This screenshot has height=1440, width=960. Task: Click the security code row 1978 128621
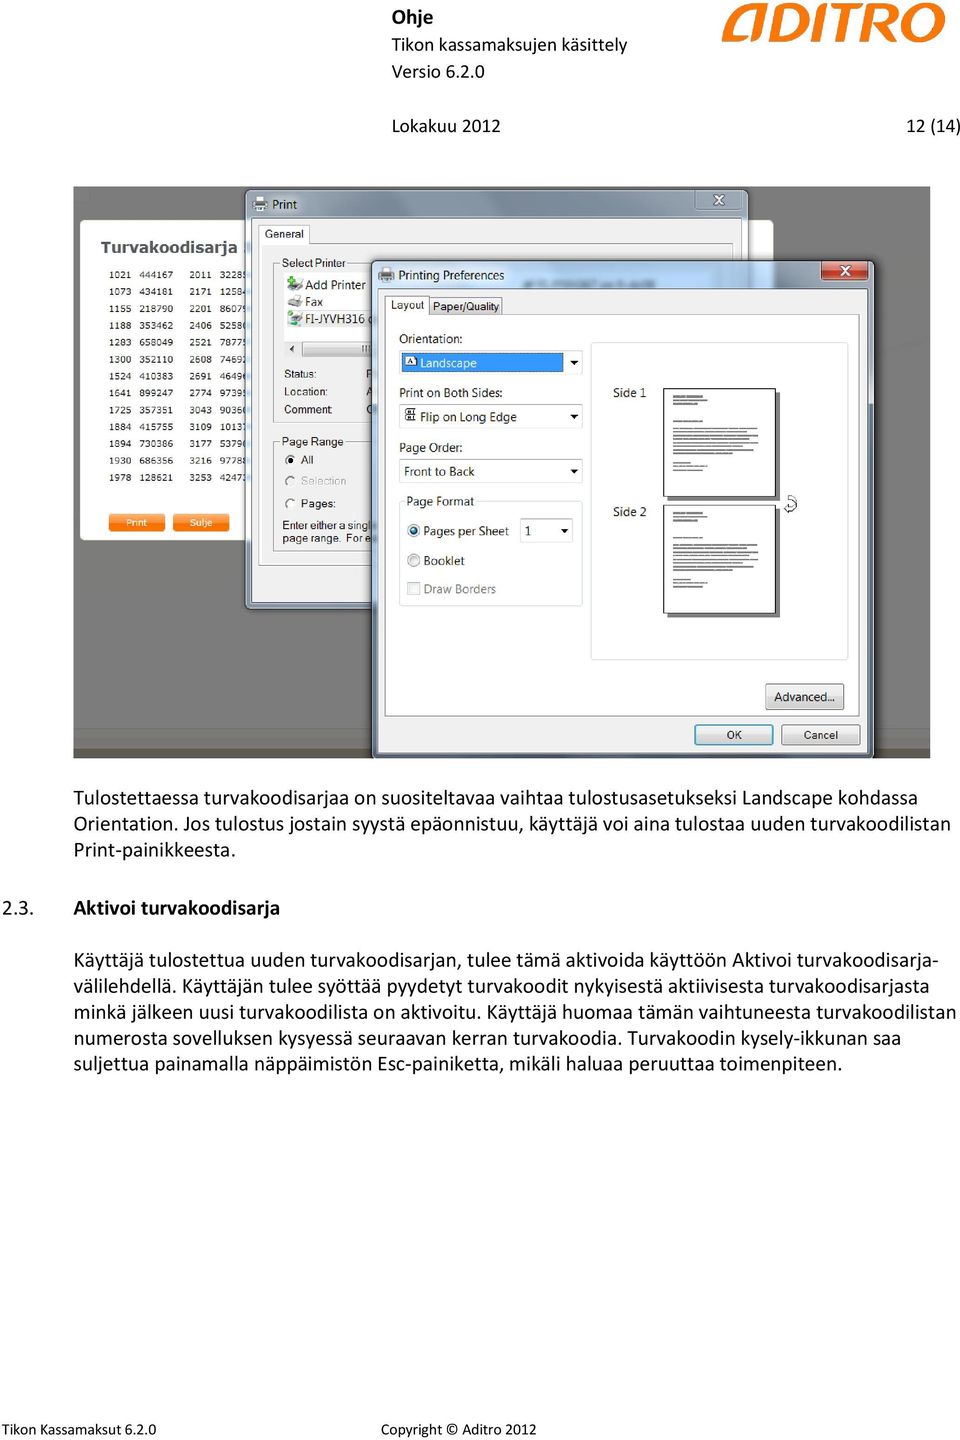[141, 478]
